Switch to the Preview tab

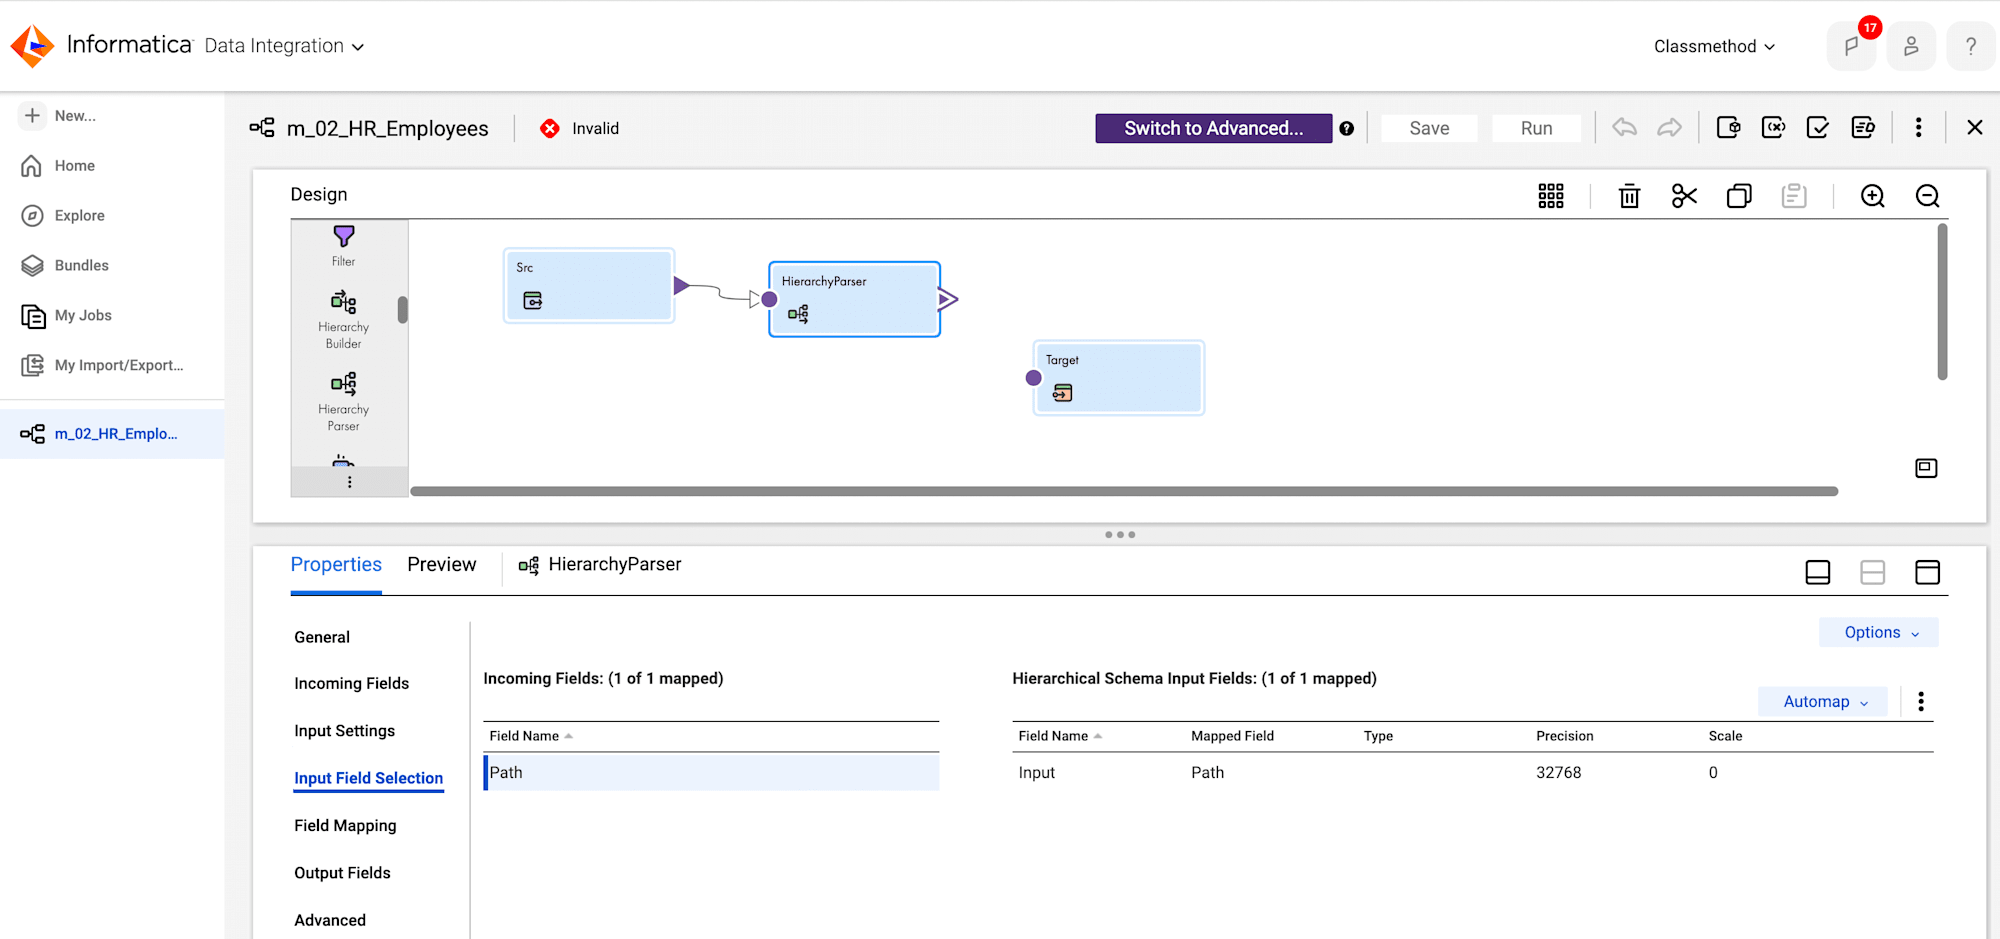pyautogui.click(x=442, y=565)
